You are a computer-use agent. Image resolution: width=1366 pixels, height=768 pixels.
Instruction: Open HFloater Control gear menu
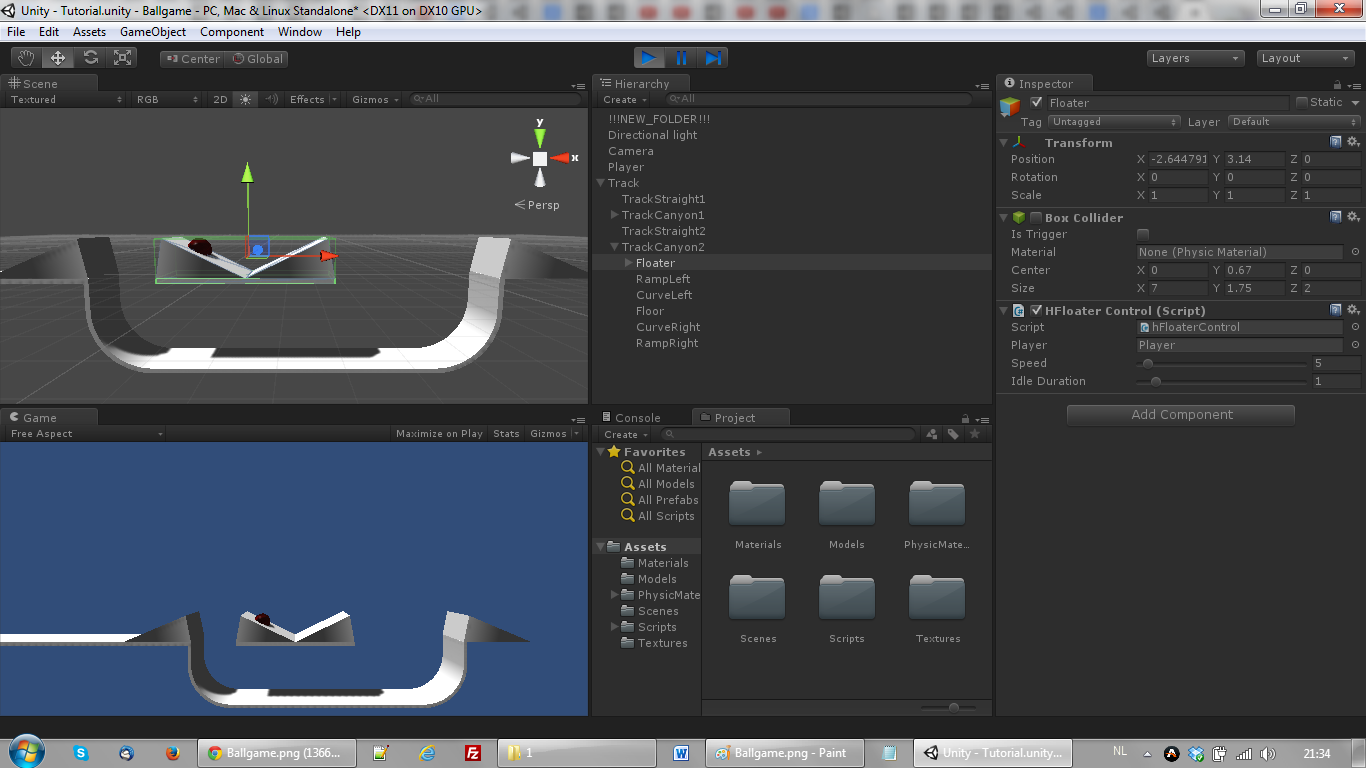[x=1352, y=310]
